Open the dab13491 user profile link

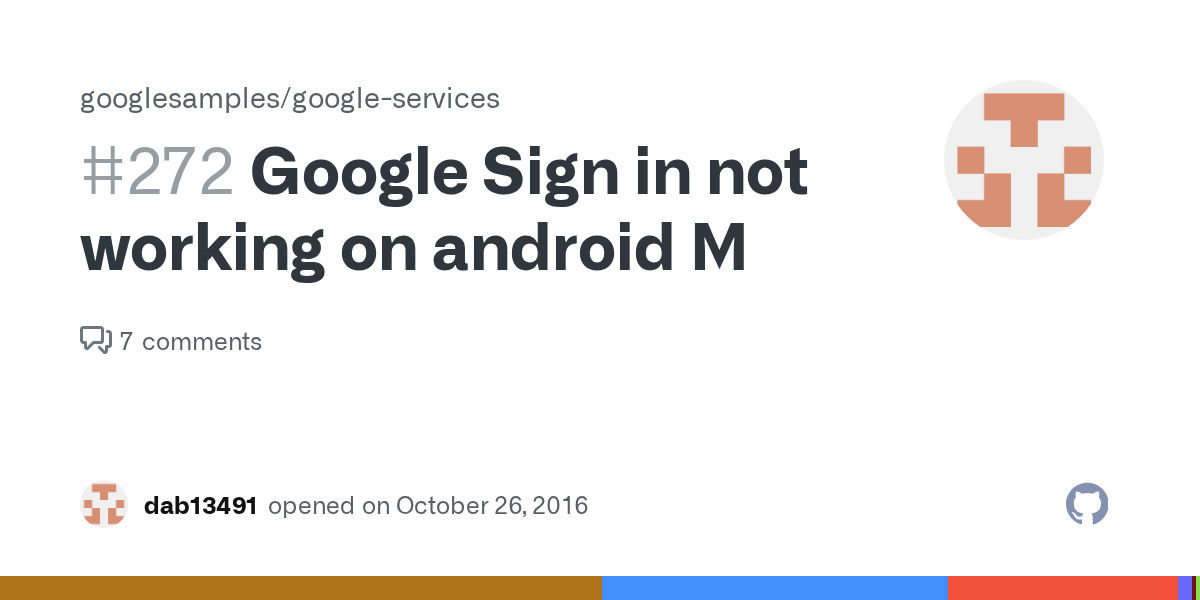click(x=200, y=506)
